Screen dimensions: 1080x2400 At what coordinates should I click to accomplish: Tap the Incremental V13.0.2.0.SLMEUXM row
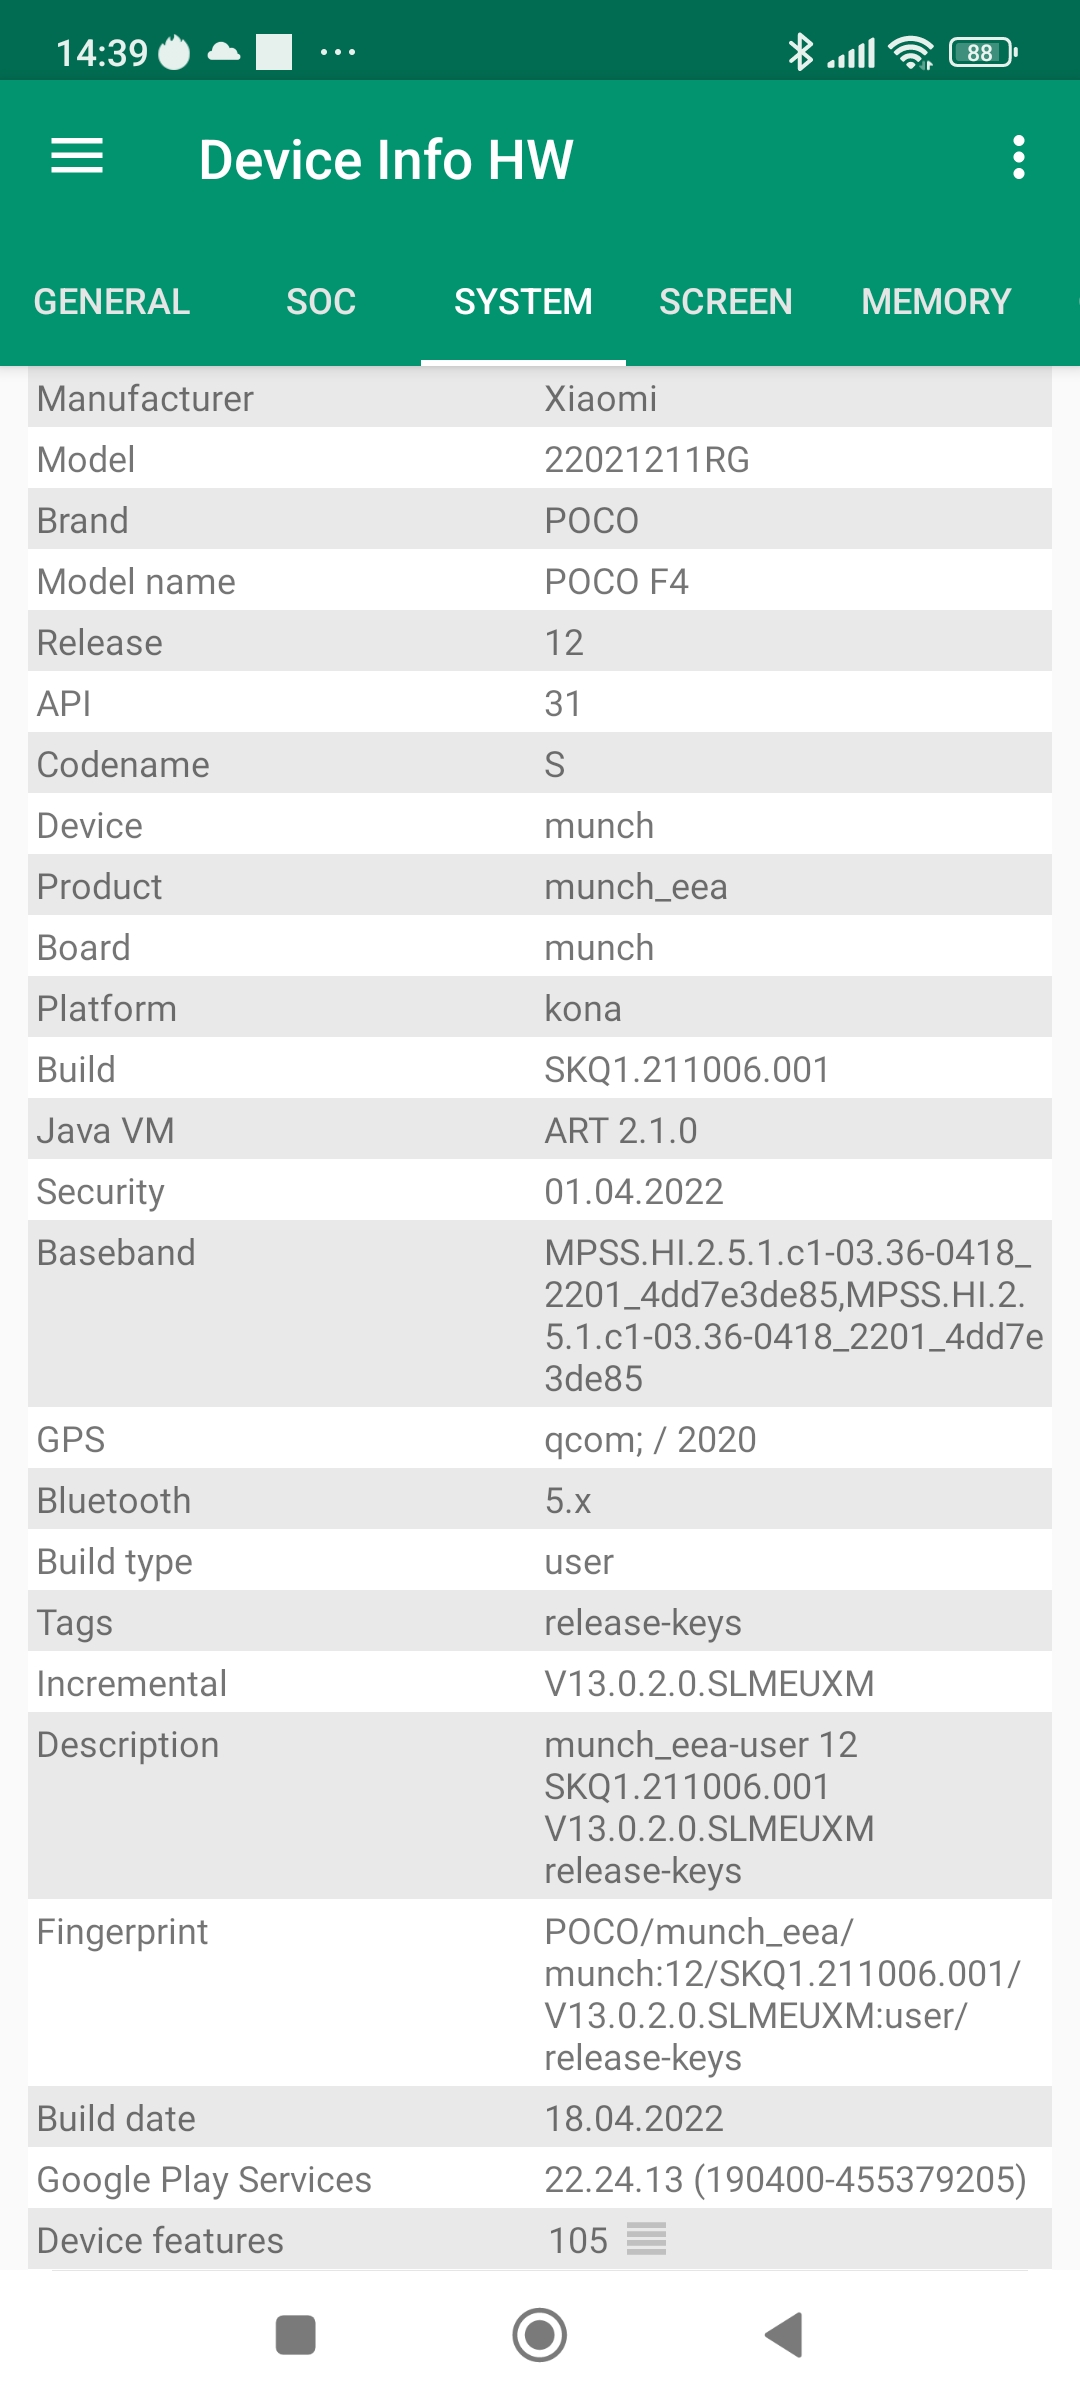pyautogui.click(x=540, y=1683)
